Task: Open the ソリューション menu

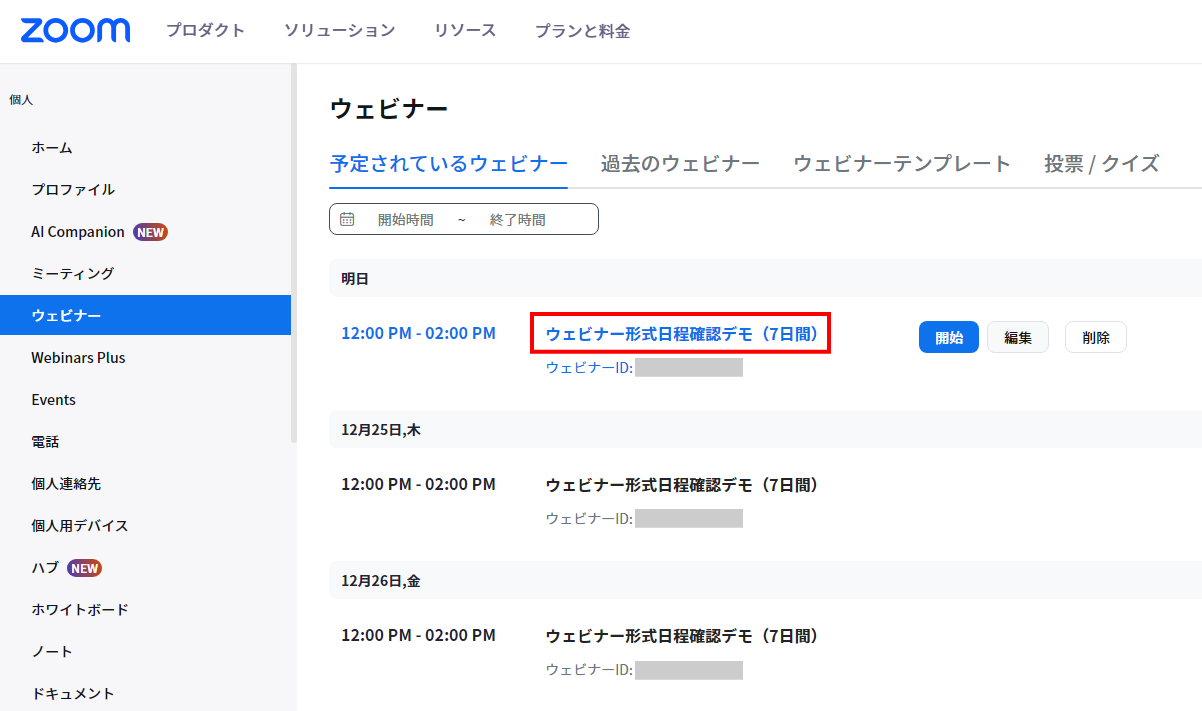Action: pyautogui.click(x=339, y=31)
